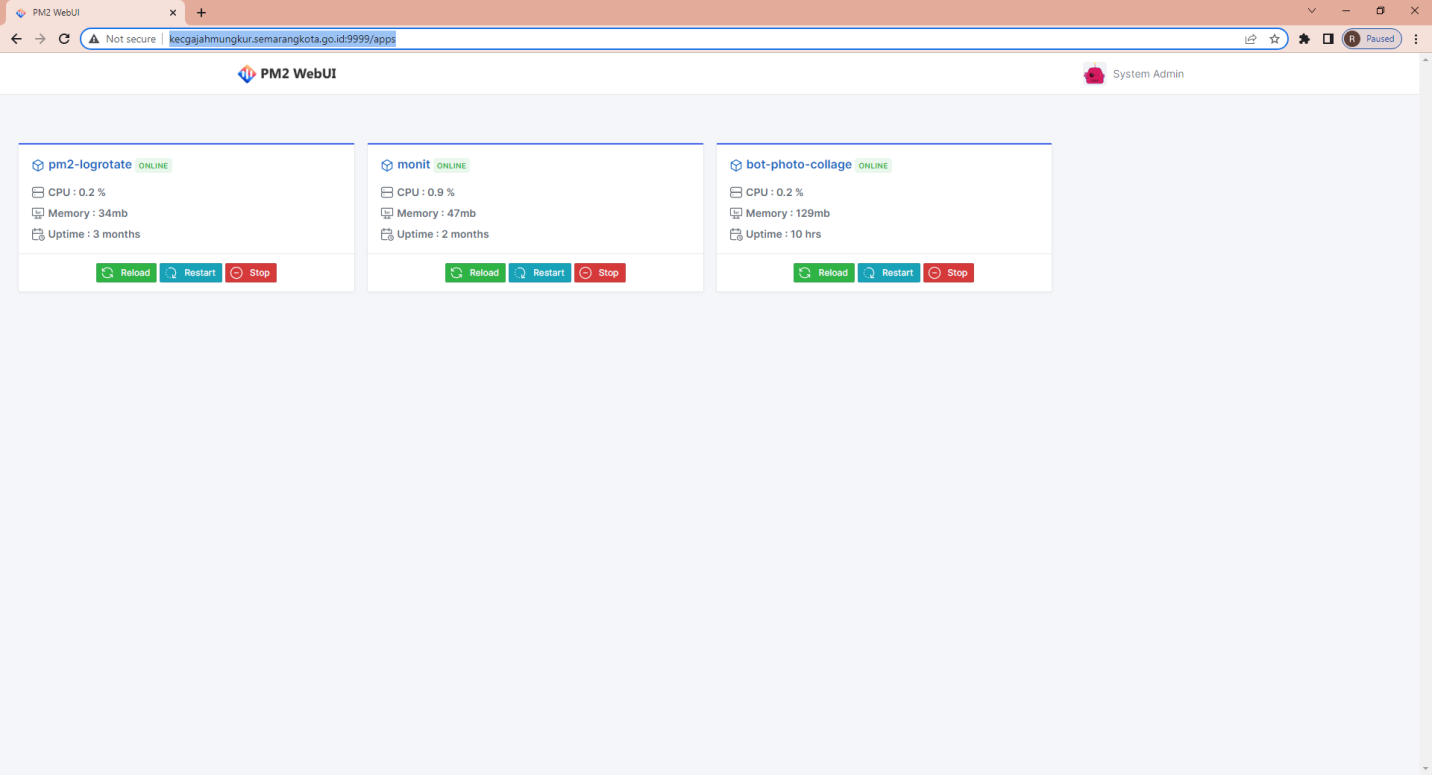
Task: Click the ONLINE badge on pm2-logrotate
Action: click(x=154, y=166)
